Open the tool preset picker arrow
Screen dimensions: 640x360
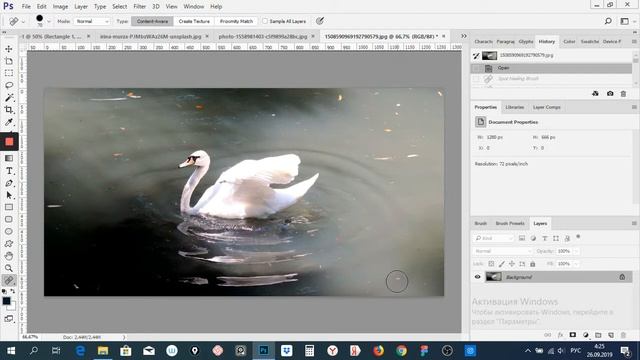coord(23,21)
